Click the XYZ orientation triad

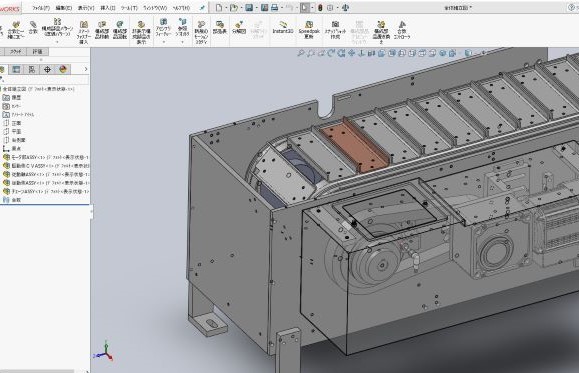pos(105,352)
